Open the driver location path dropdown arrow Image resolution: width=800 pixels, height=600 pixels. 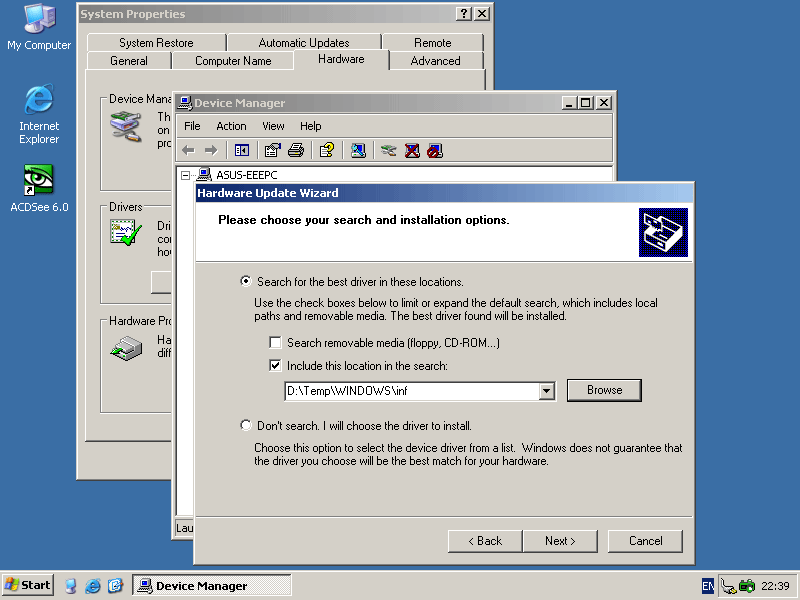(546, 391)
